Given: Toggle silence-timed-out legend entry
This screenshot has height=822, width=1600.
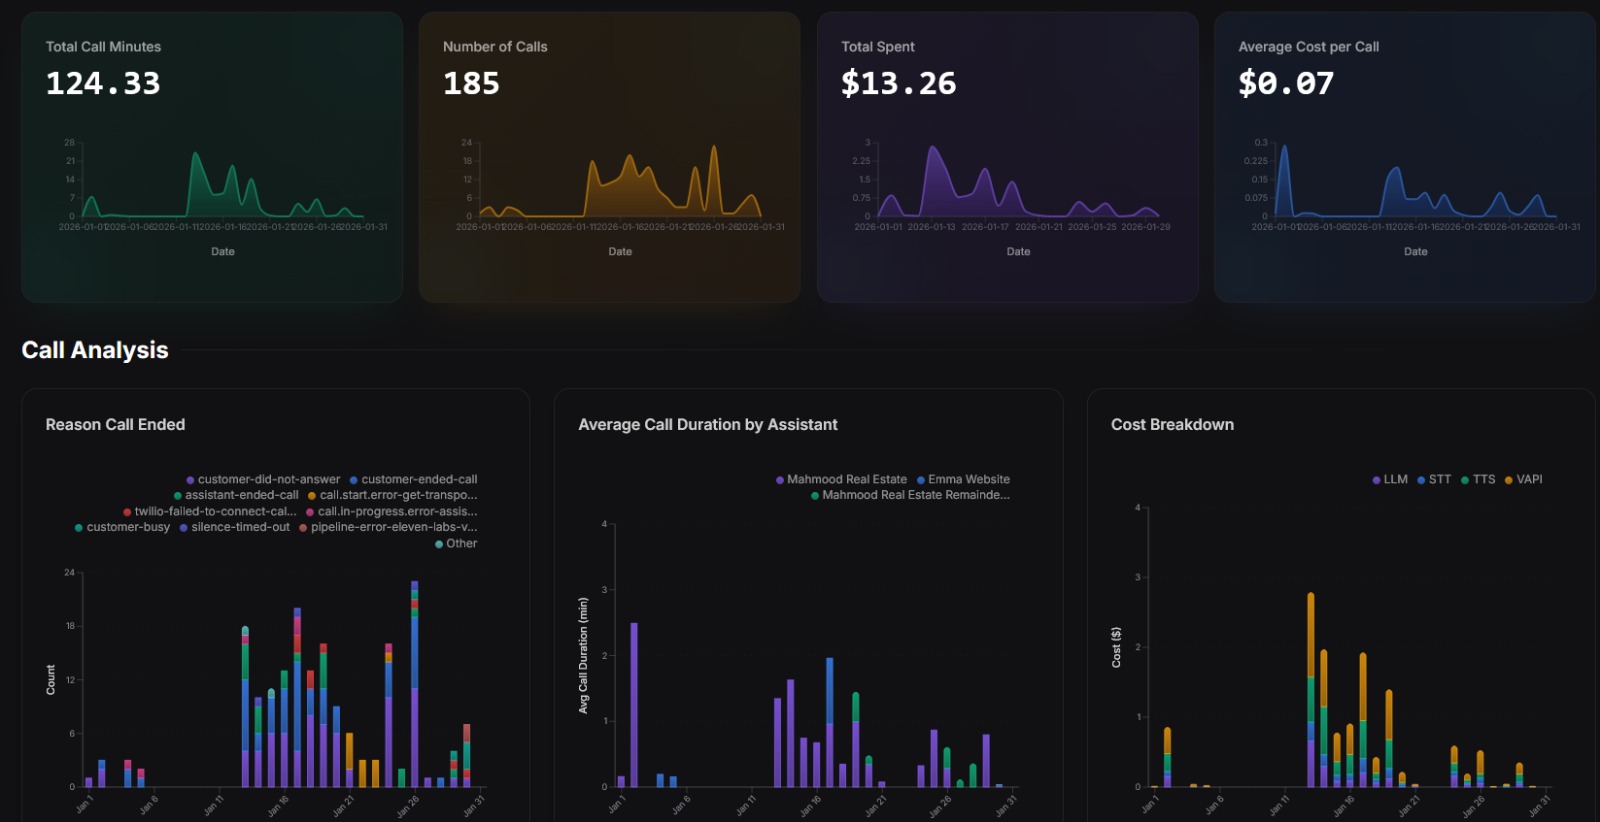Looking at the screenshot, I should (x=235, y=527).
